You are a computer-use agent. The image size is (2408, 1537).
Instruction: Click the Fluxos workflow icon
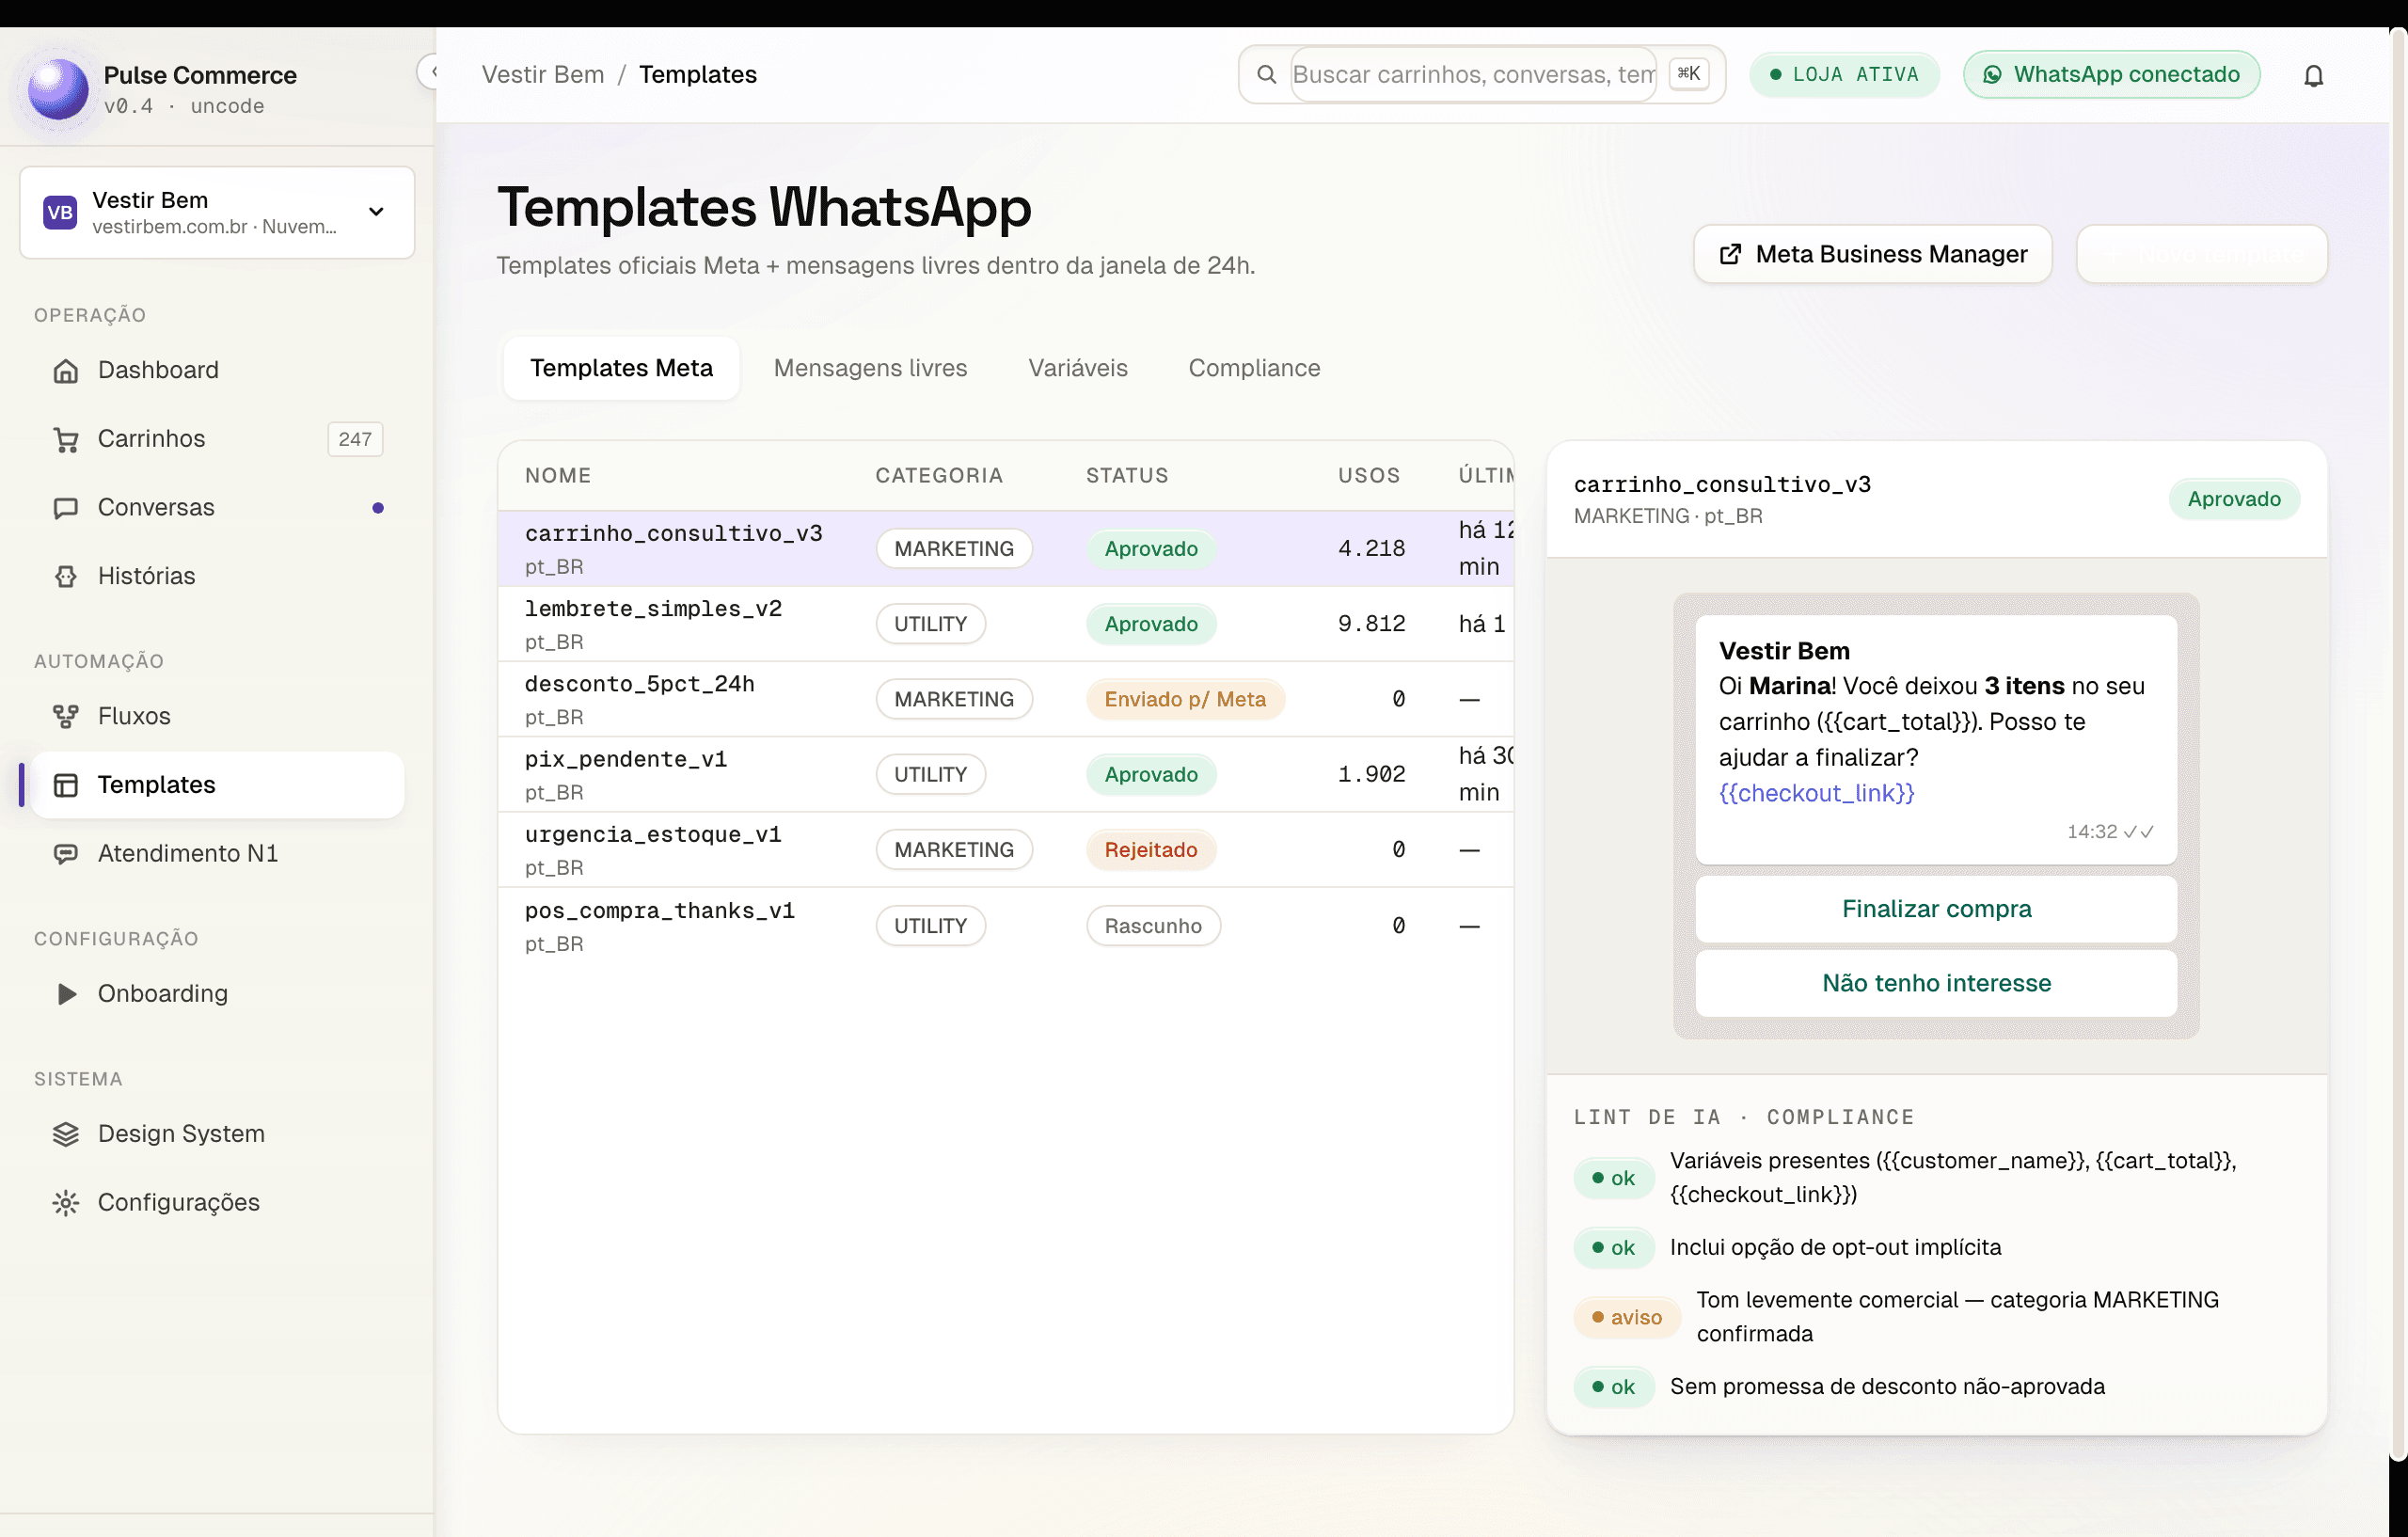(66, 716)
